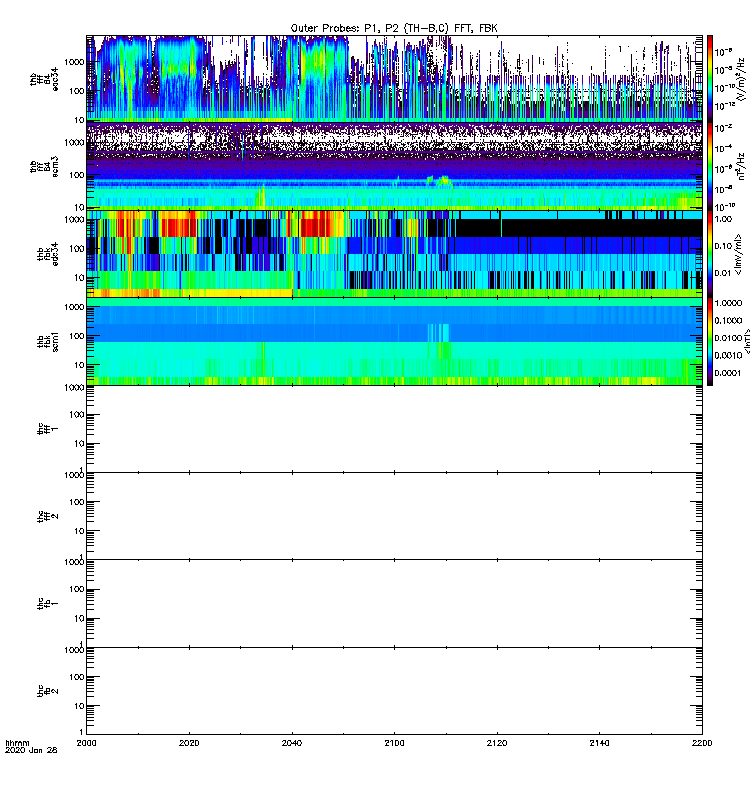Click the 2000 time axis tick label
The height and width of the screenshot is (800, 750).
point(86,743)
